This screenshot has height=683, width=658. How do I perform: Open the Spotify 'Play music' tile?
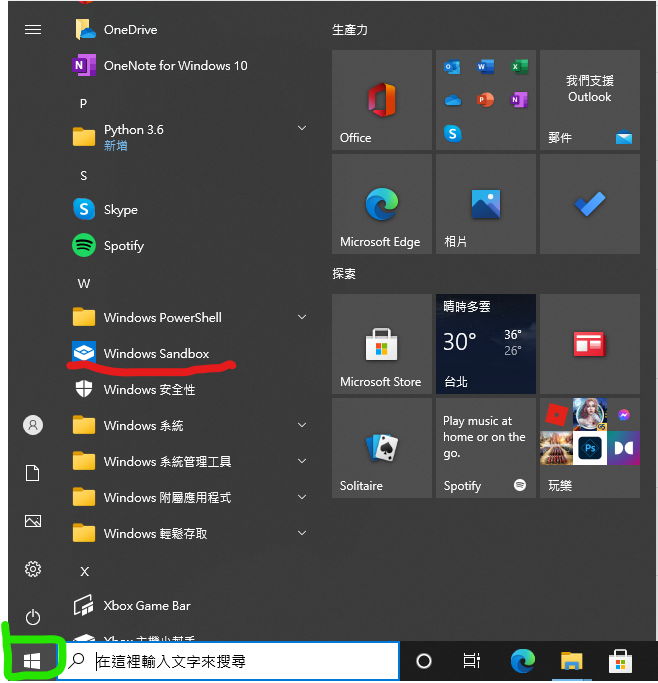pyautogui.click(x=486, y=448)
